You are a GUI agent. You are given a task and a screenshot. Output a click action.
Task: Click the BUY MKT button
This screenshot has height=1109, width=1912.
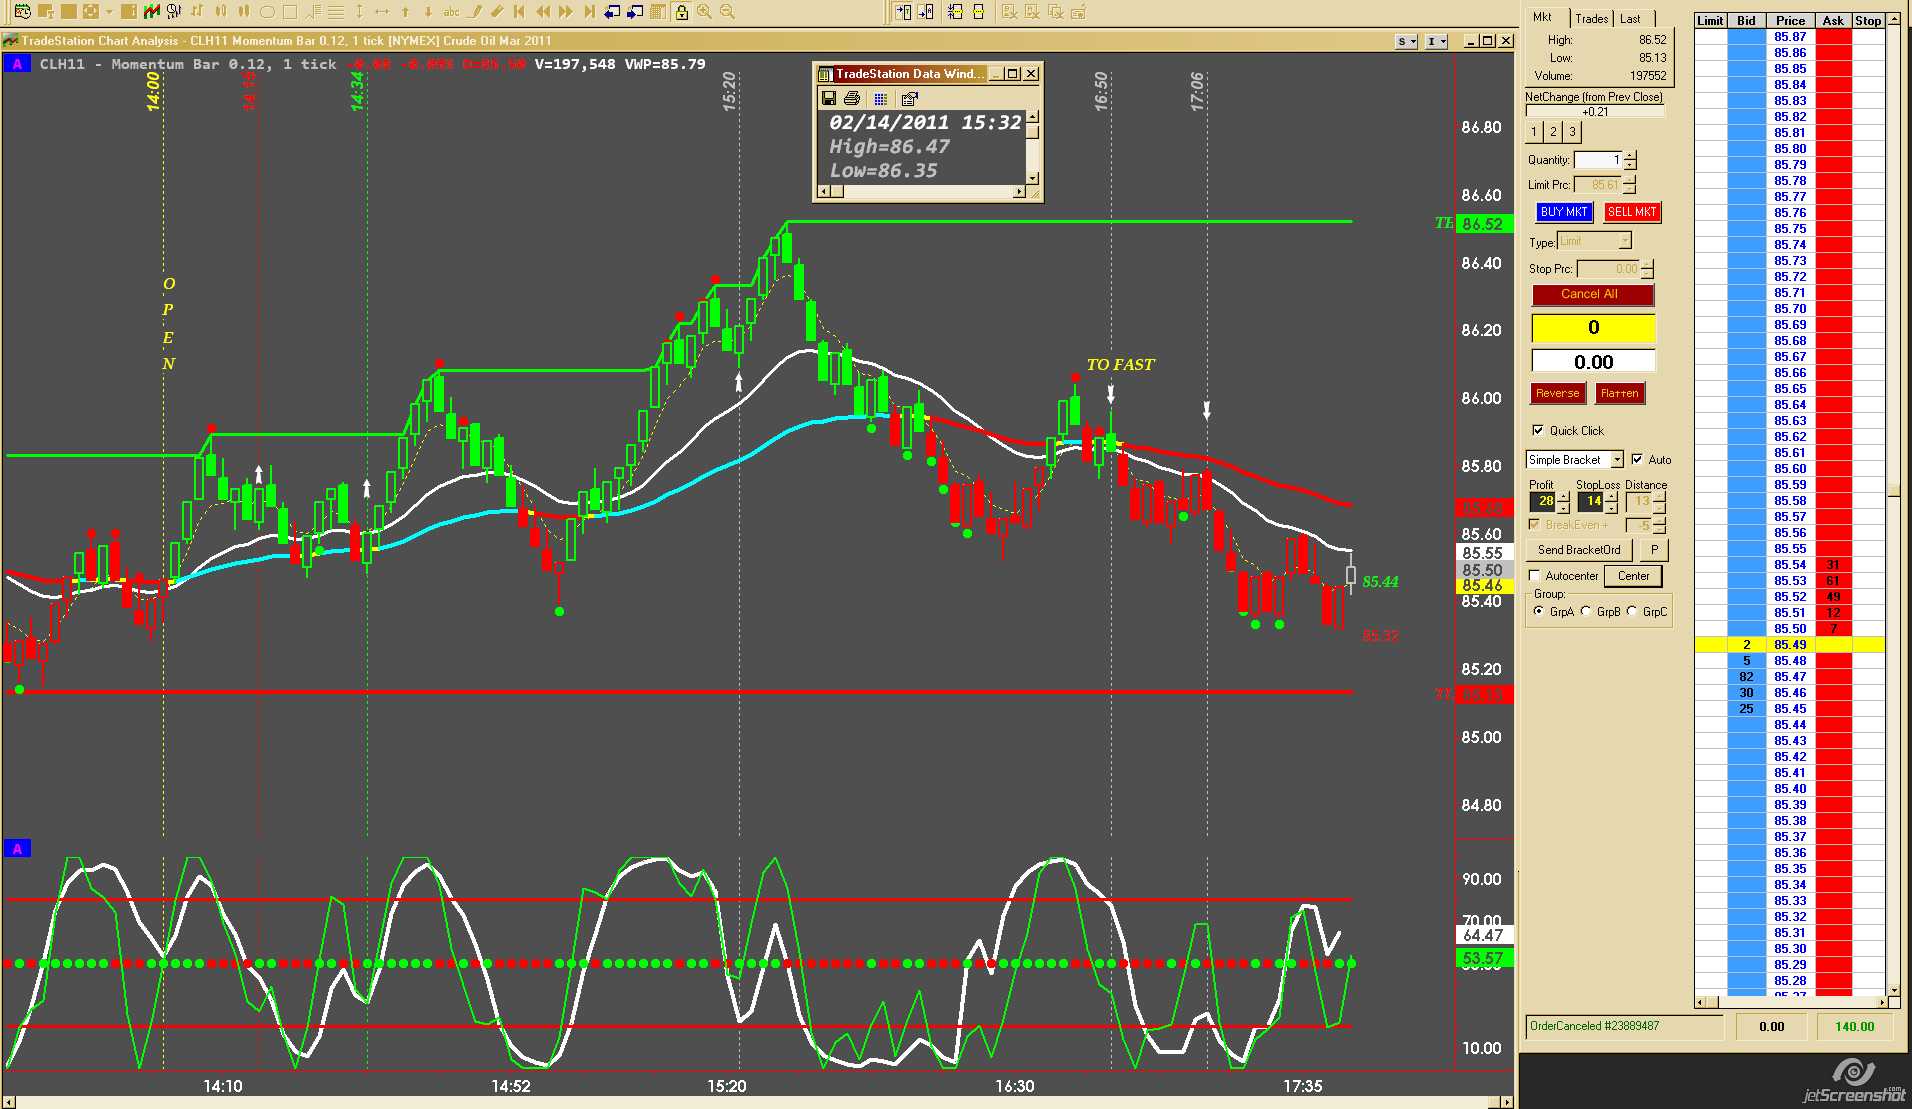pos(1564,212)
